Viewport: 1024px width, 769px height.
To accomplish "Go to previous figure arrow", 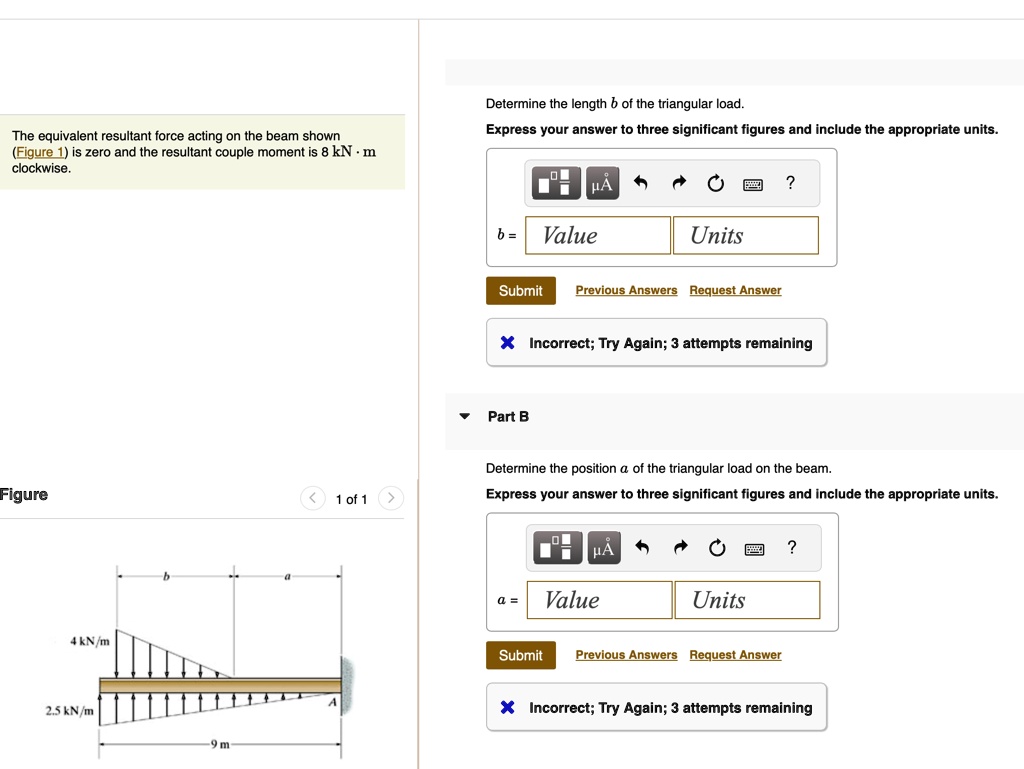I will [313, 499].
